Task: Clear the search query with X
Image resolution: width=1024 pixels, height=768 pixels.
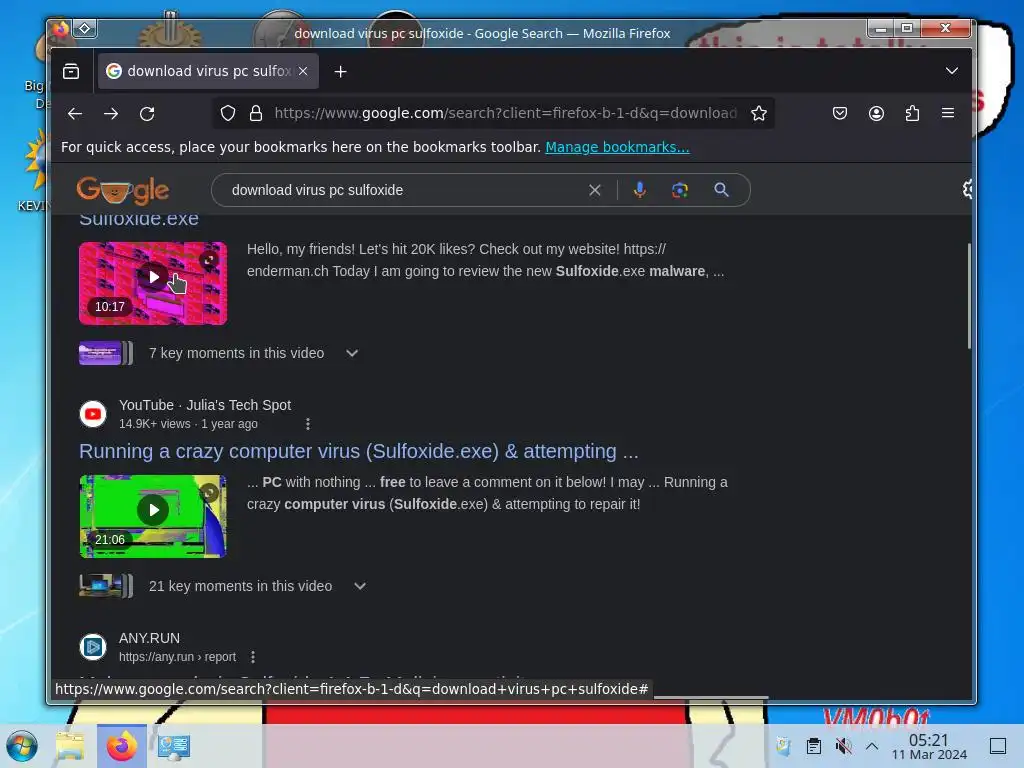Action: 594,190
